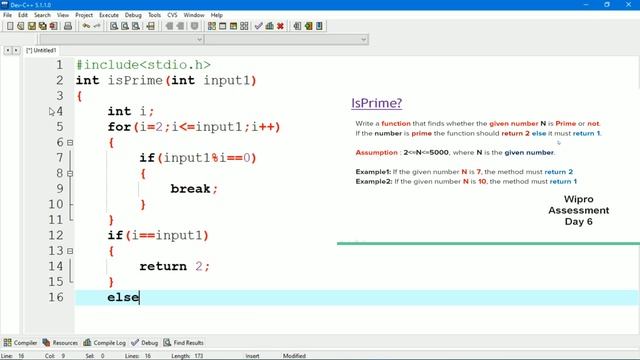640x360 pixels.
Task: Open the Help menu
Action: tap(217, 15)
